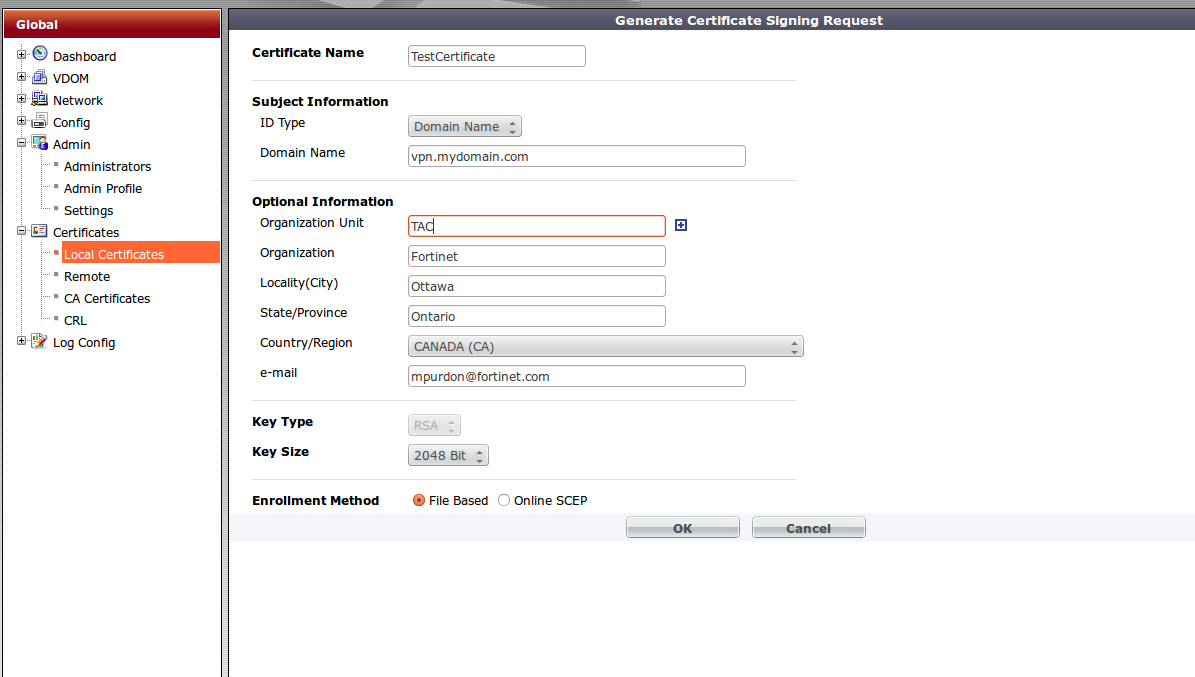
Task: Open the Config section label
Action: click(x=72, y=123)
